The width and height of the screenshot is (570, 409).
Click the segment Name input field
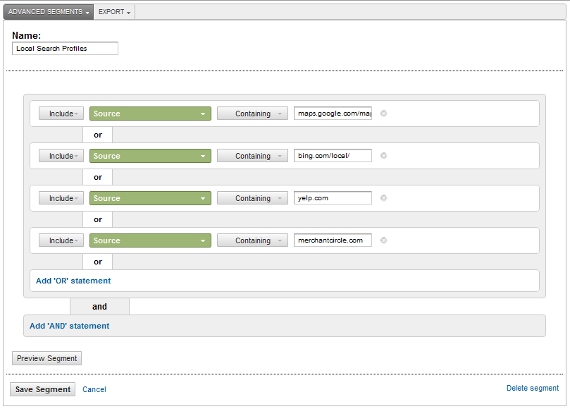65,48
